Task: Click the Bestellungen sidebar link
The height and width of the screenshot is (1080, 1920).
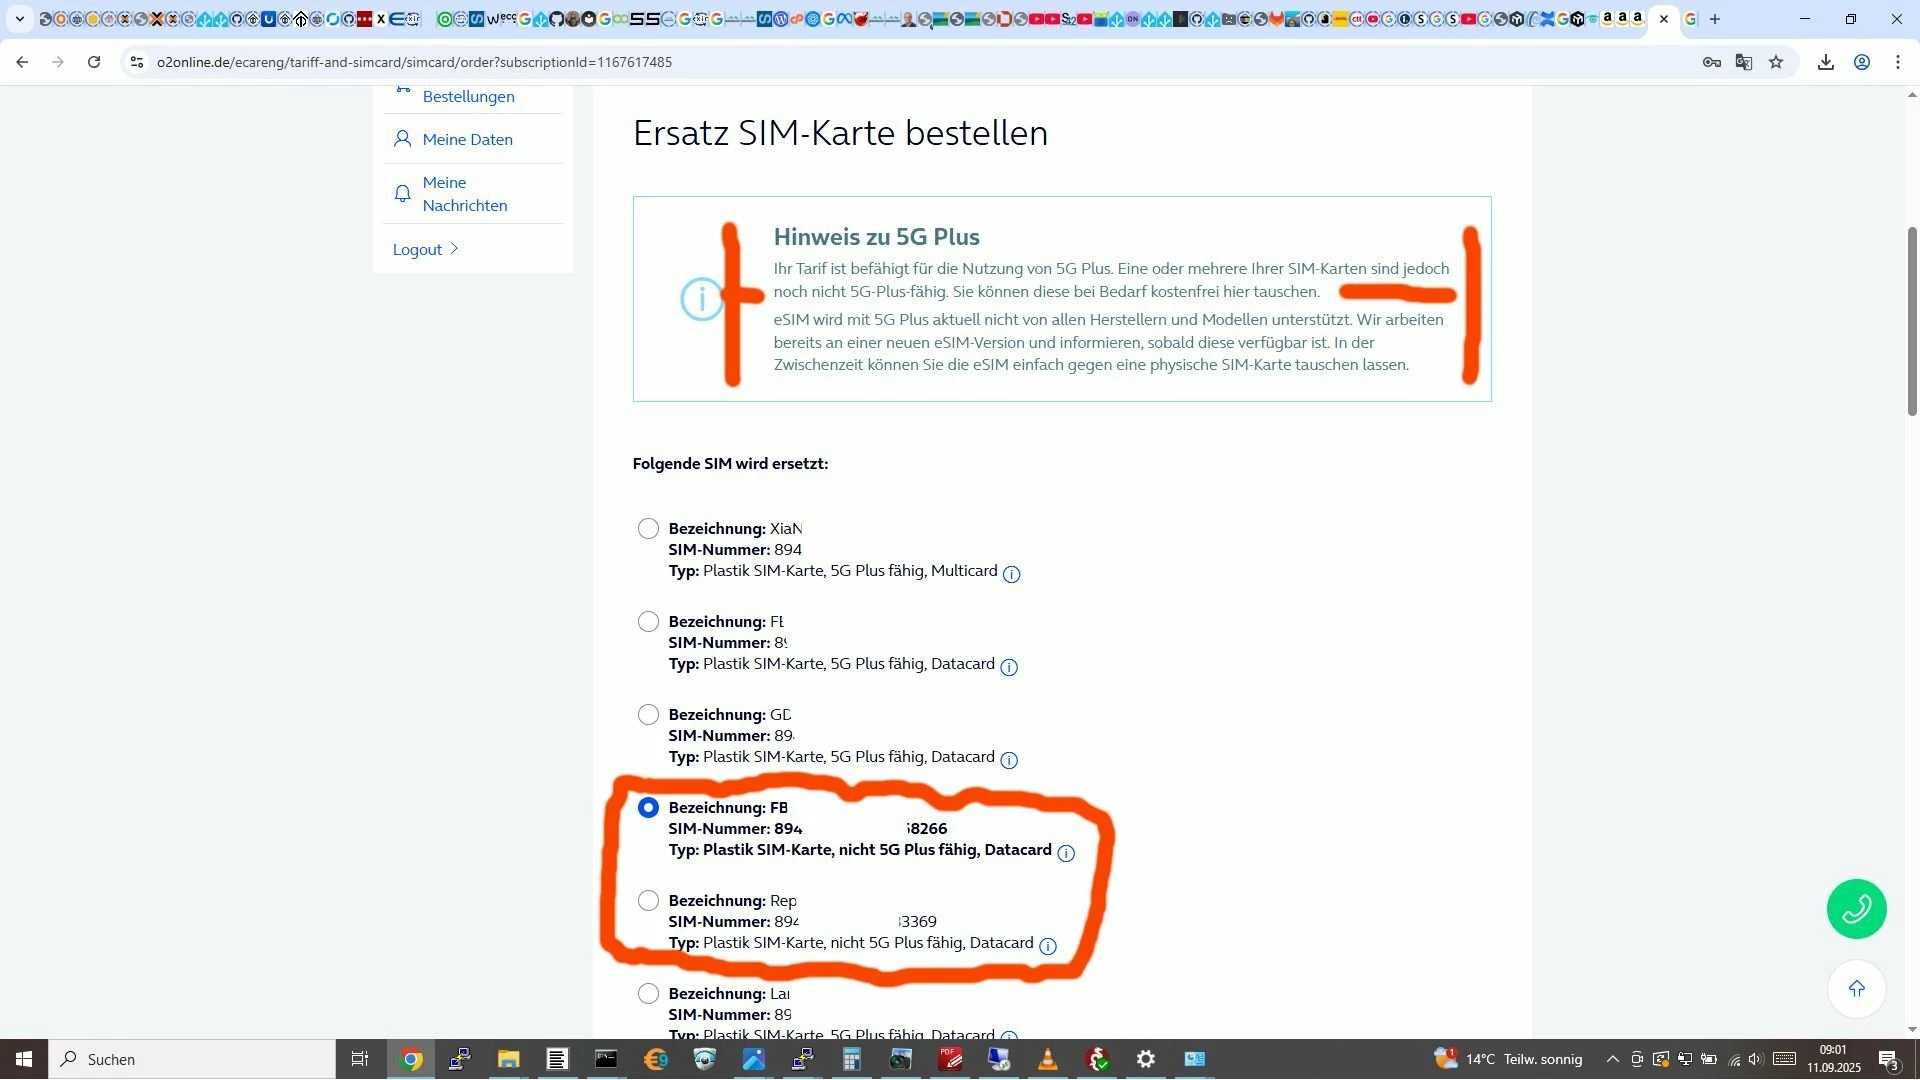Action: pyautogui.click(x=468, y=97)
